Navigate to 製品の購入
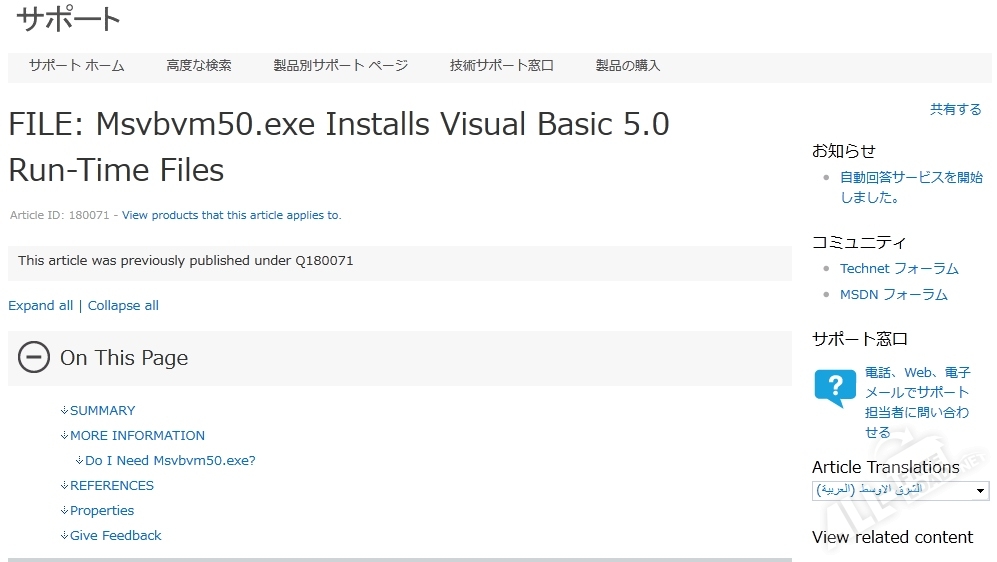Image resolution: width=997 pixels, height=562 pixels. (x=628, y=66)
